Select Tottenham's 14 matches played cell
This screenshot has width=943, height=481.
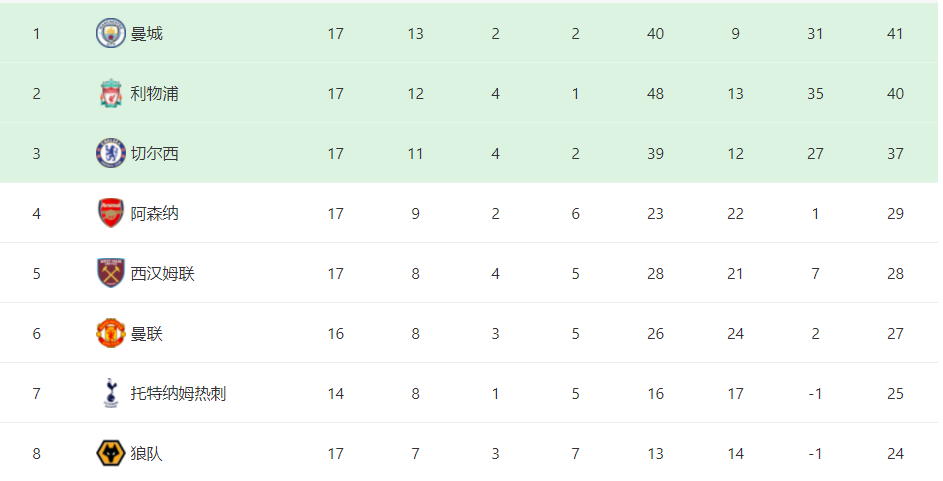point(336,394)
